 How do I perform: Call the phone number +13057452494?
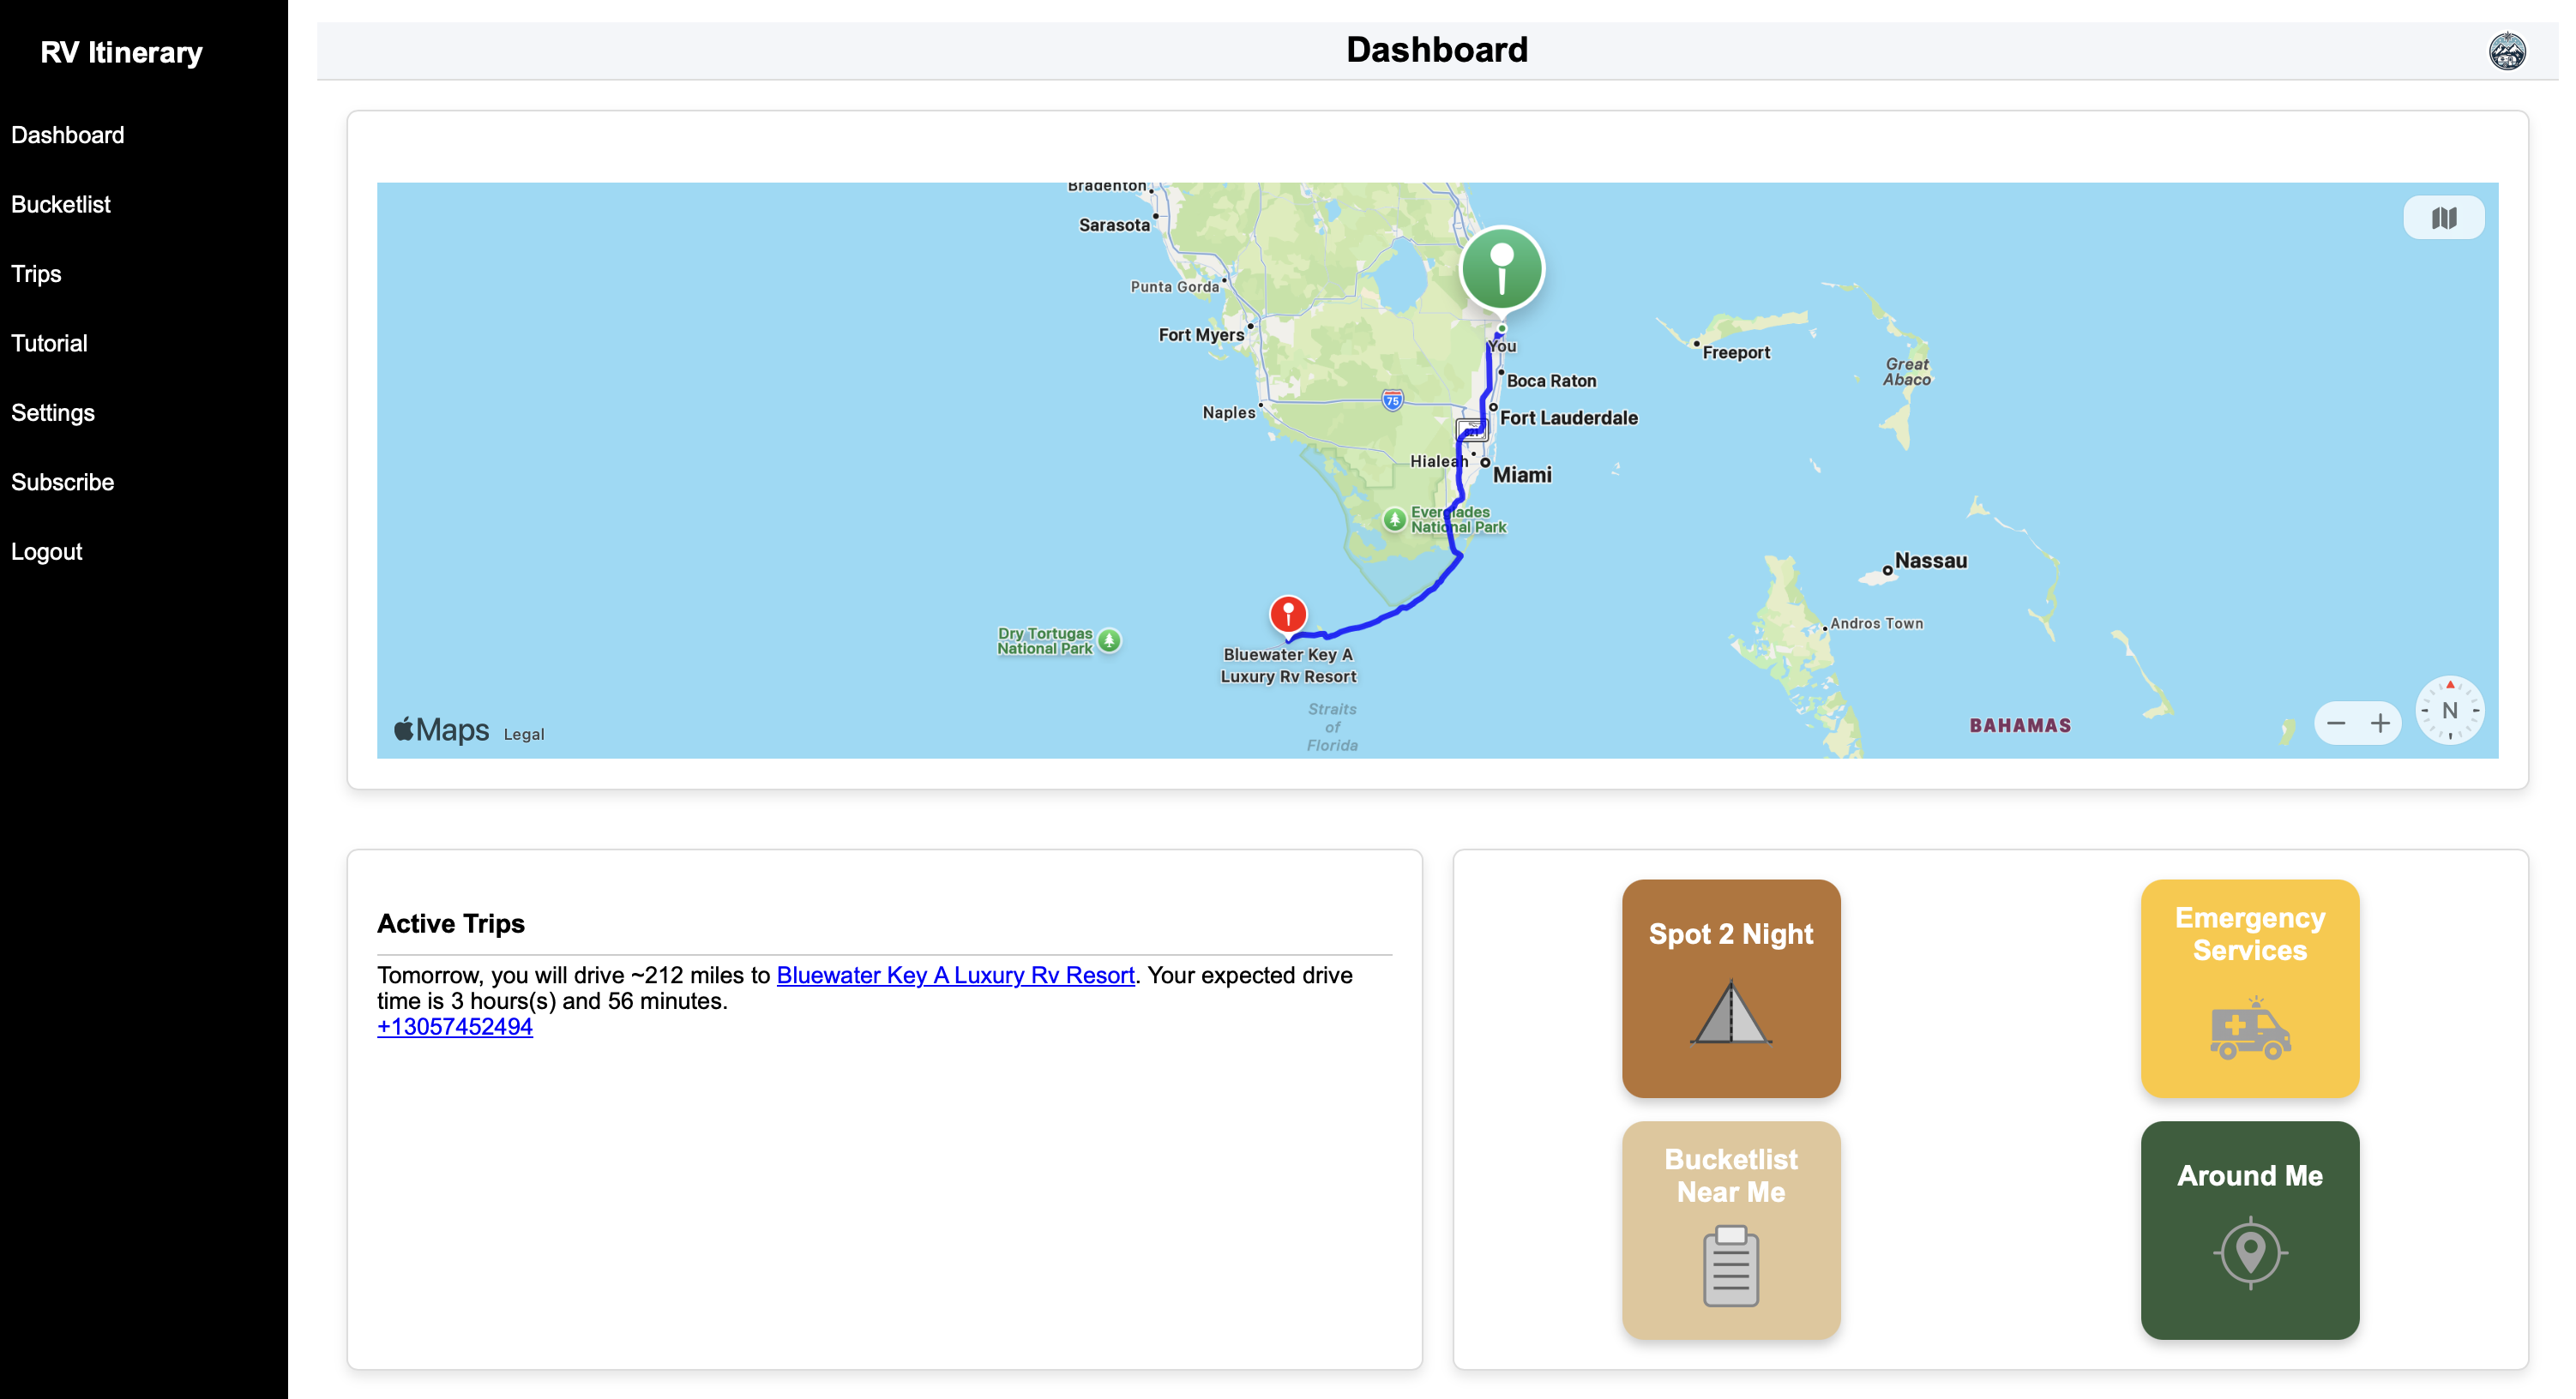(x=455, y=1027)
